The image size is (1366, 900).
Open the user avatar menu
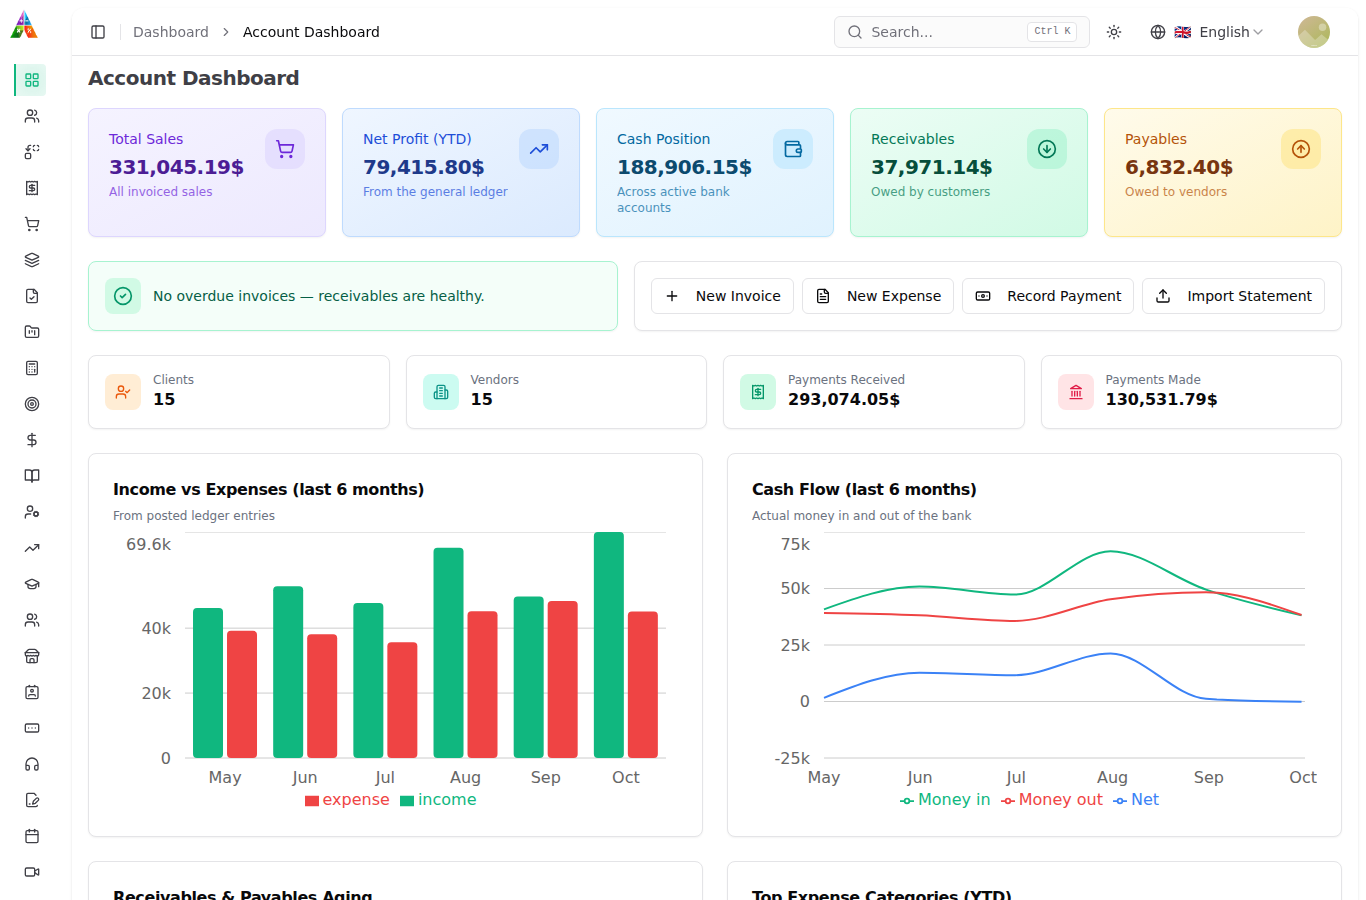tap(1314, 32)
